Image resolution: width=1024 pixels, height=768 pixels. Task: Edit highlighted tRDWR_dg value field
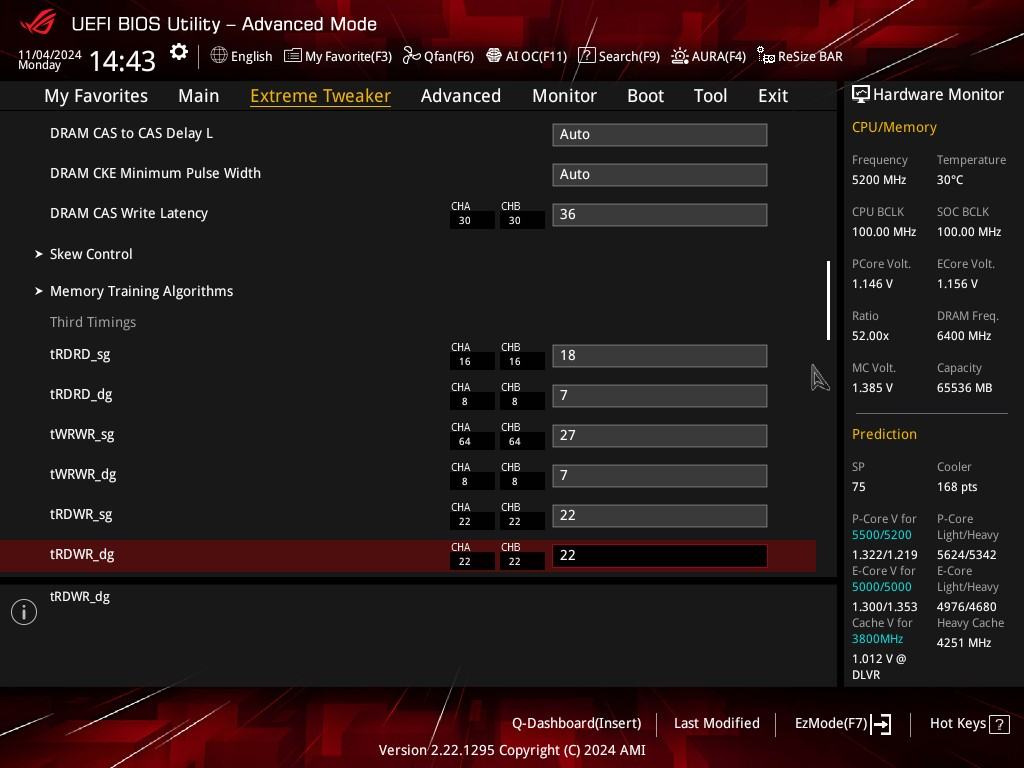660,556
